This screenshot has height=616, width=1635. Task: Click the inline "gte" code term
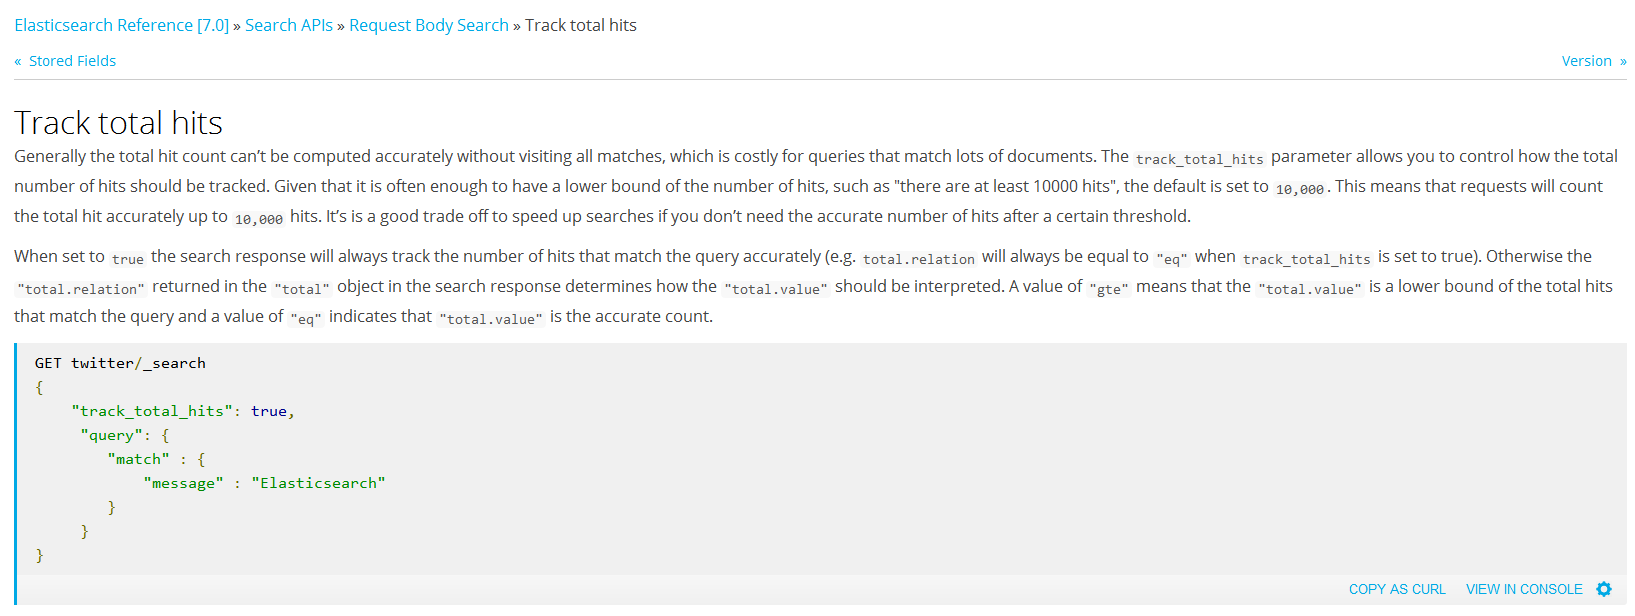(x=1109, y=288)
